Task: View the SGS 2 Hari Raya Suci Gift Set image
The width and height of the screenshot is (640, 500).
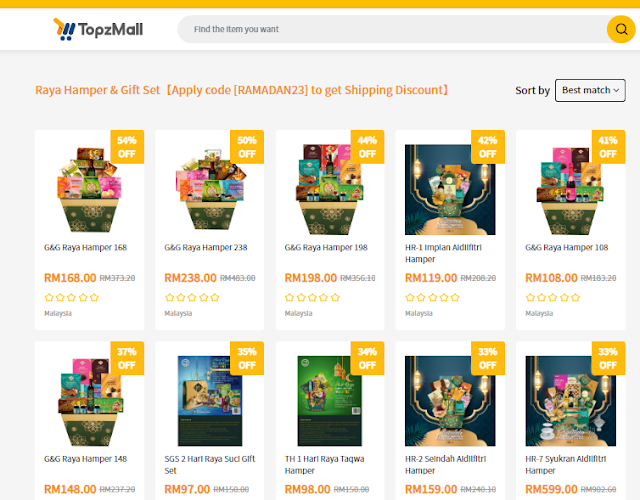Action: 209,401
